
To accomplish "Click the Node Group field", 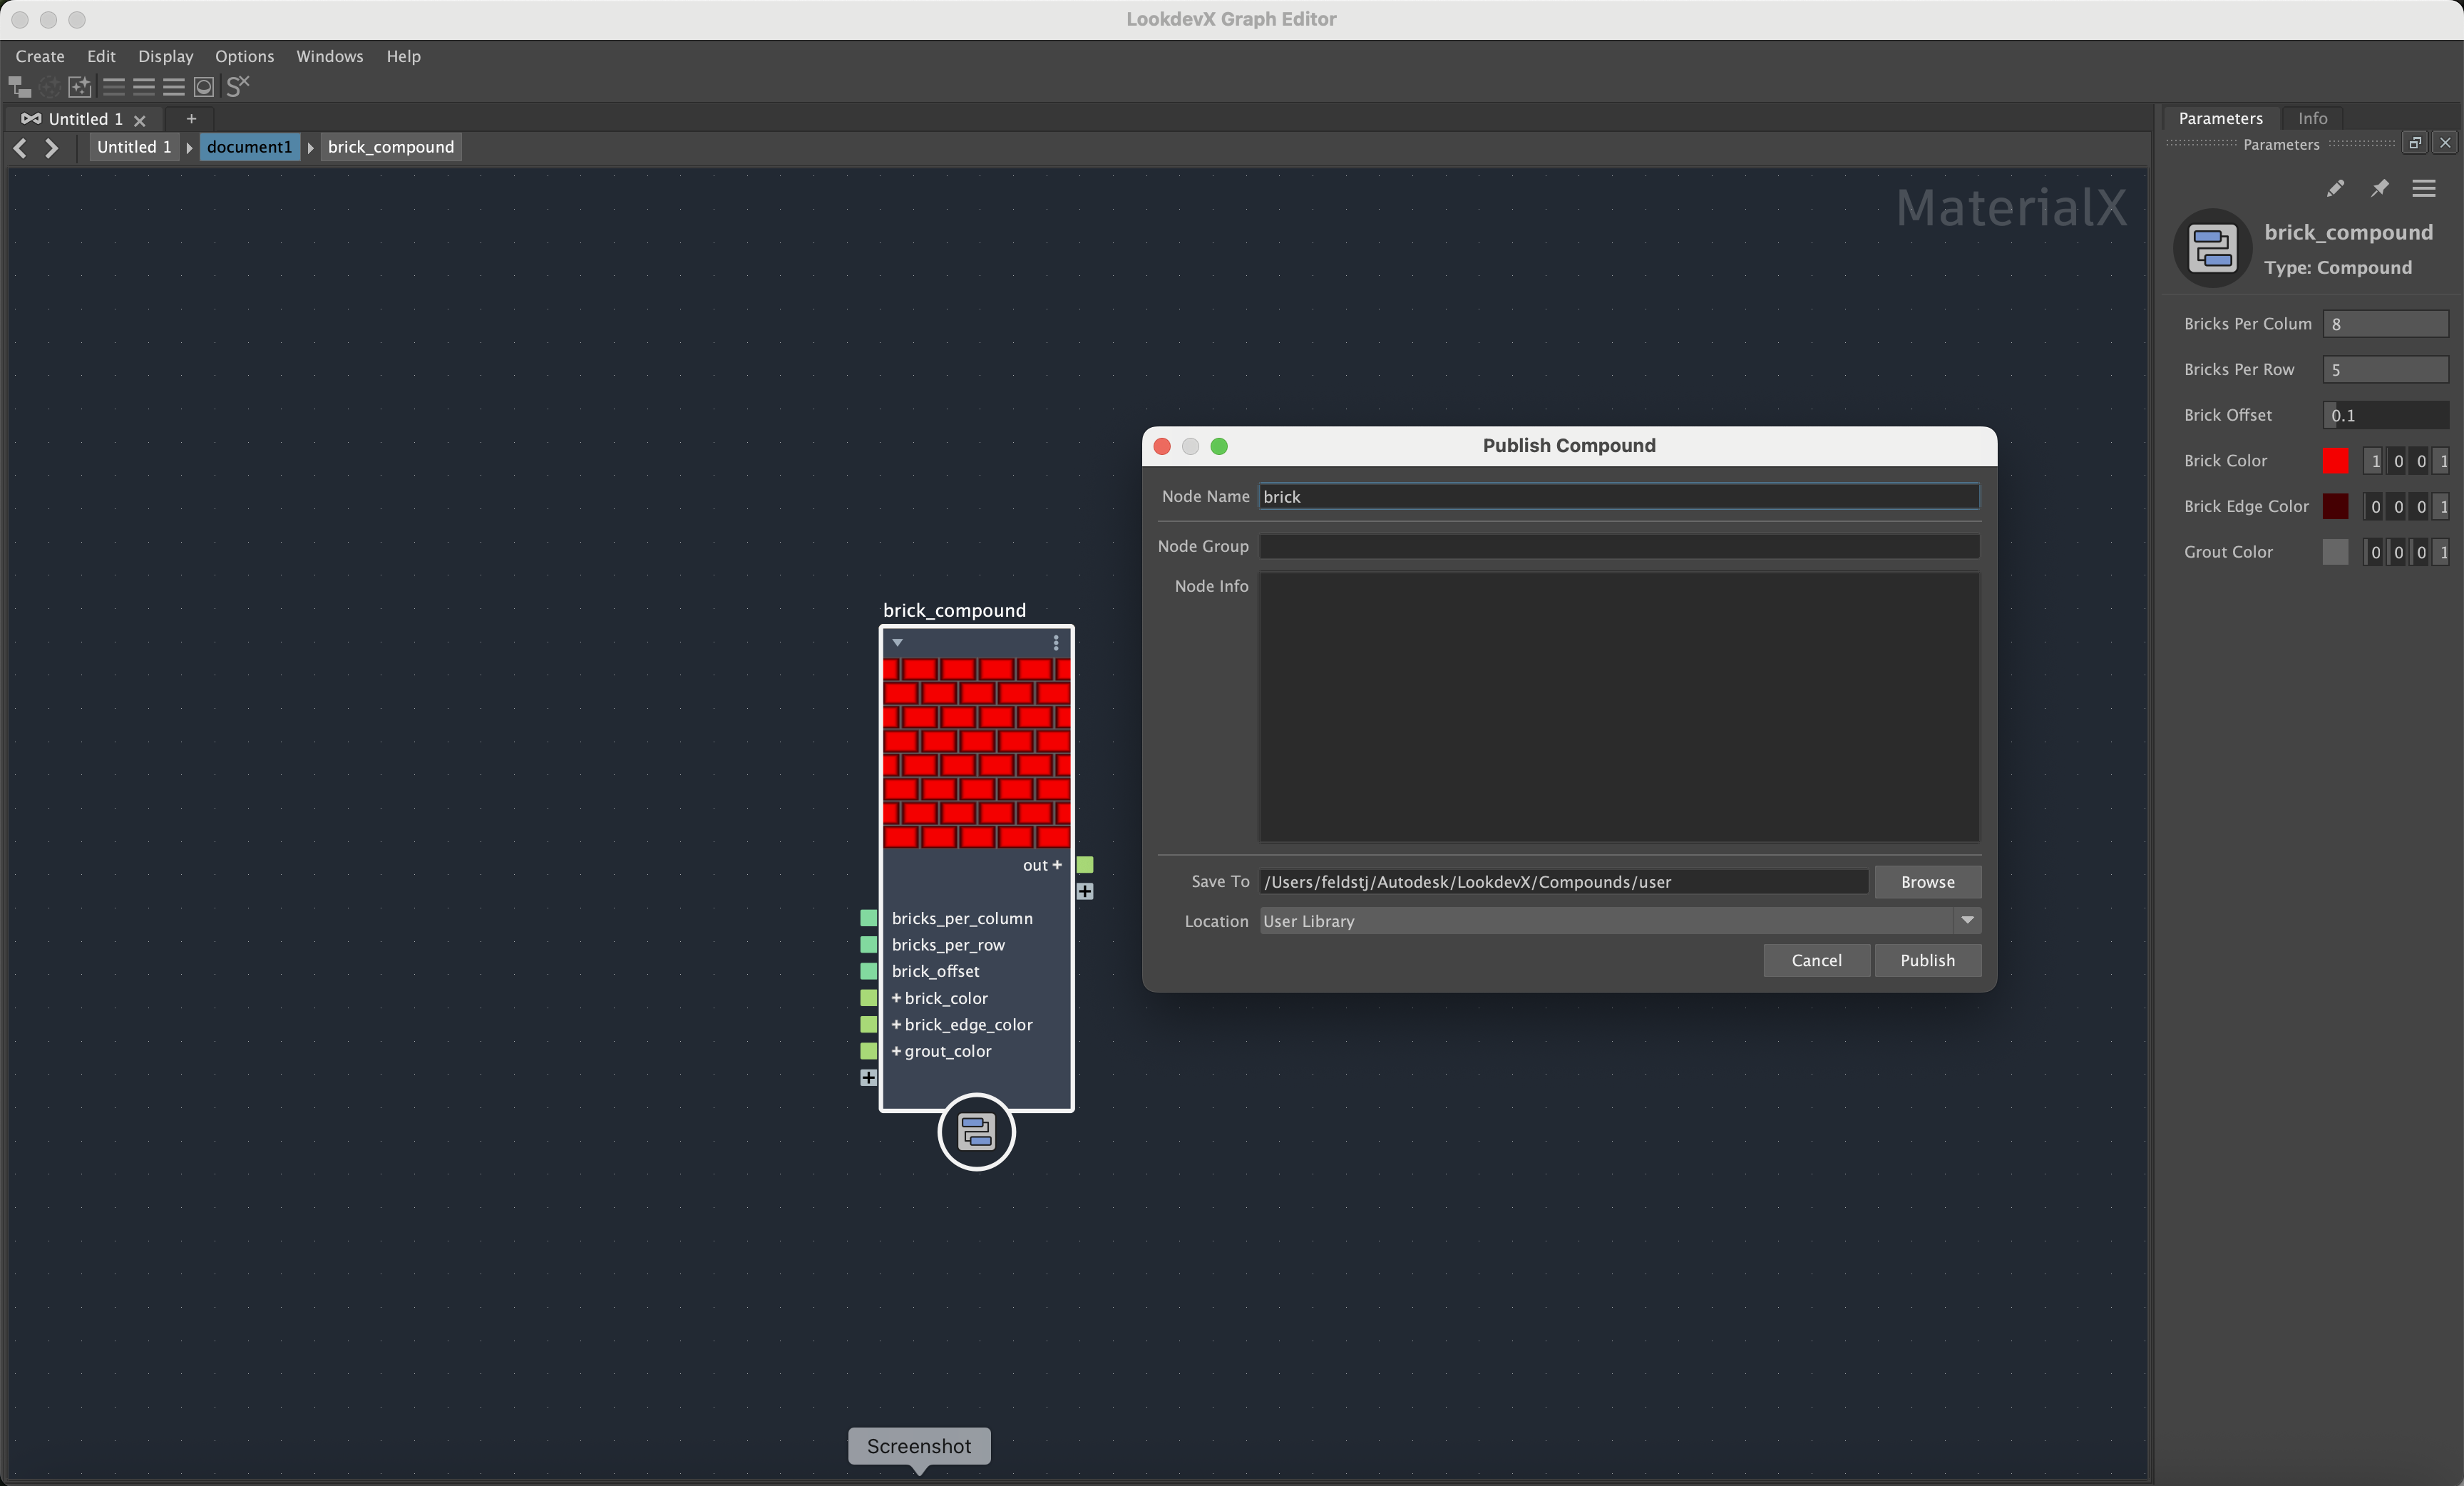I will click(x=1619, y=546).
